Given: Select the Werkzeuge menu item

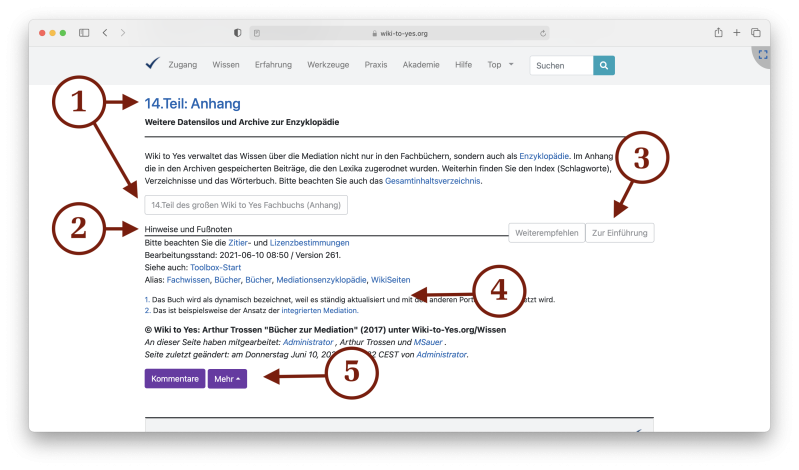Looking at the screenshot, I should (328, 65).
